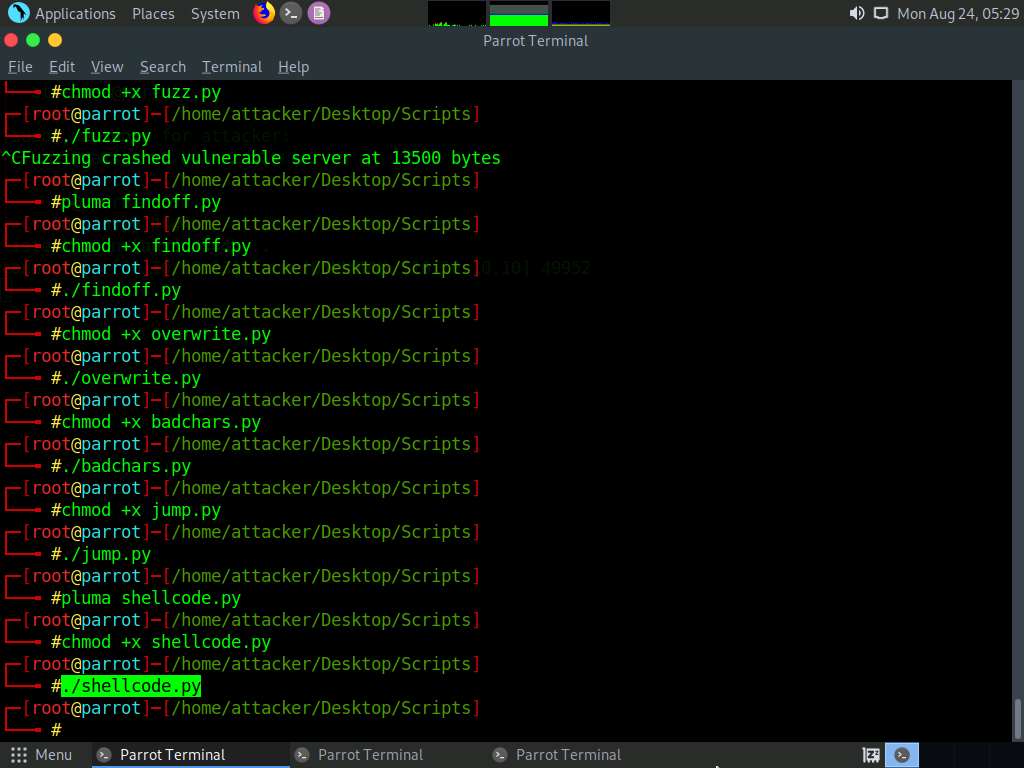Click the network monitor graph applet
This screenshot has height=768, width=1024.
pyautogui.click(x=581, y=13)
